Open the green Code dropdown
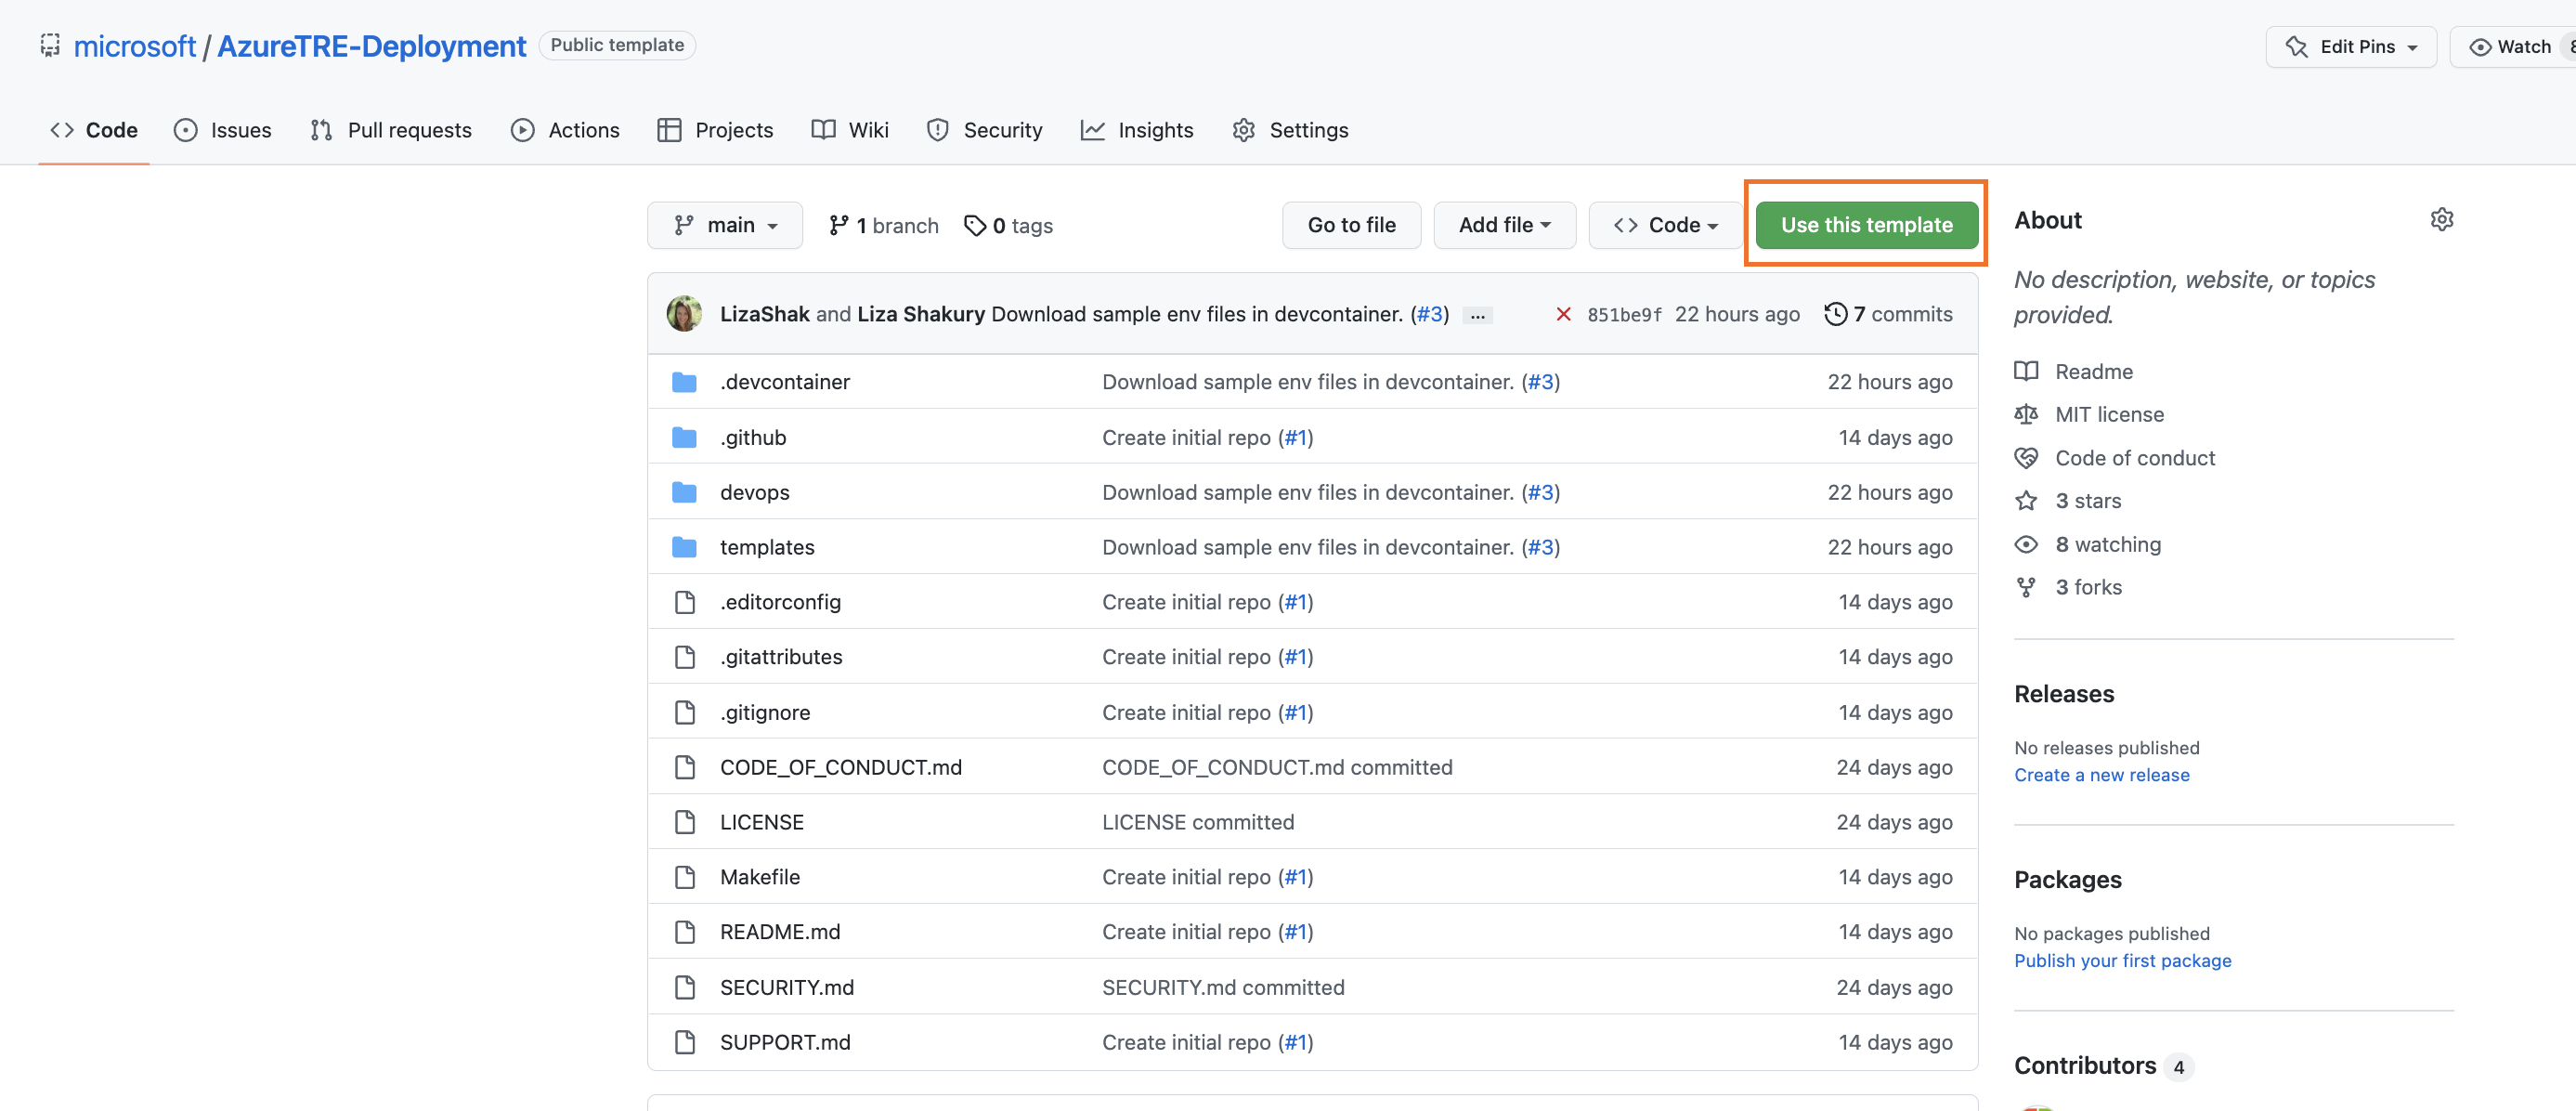2576x1111 pixels. click(x=1664, y=225)
